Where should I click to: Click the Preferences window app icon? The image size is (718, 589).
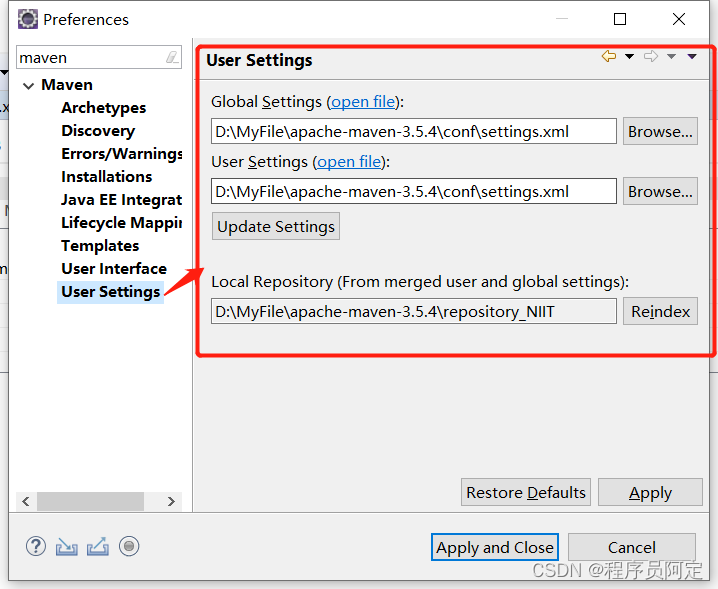pyautogui.click(x=28, y=19)
